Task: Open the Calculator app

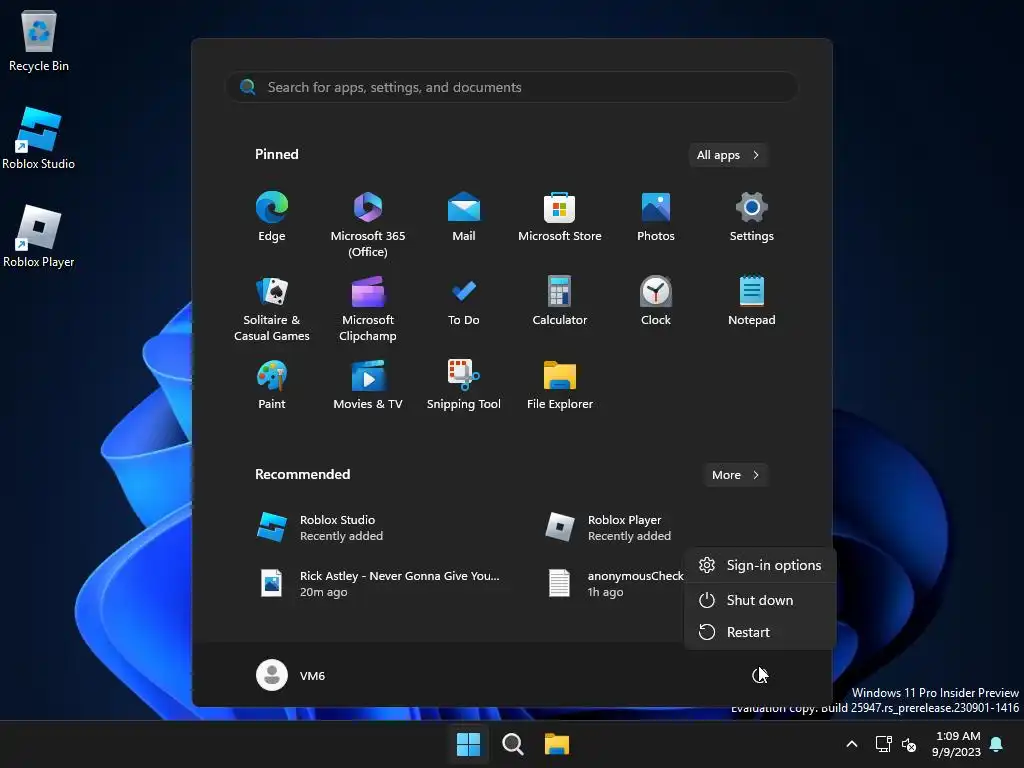Action: pos(560,302)
